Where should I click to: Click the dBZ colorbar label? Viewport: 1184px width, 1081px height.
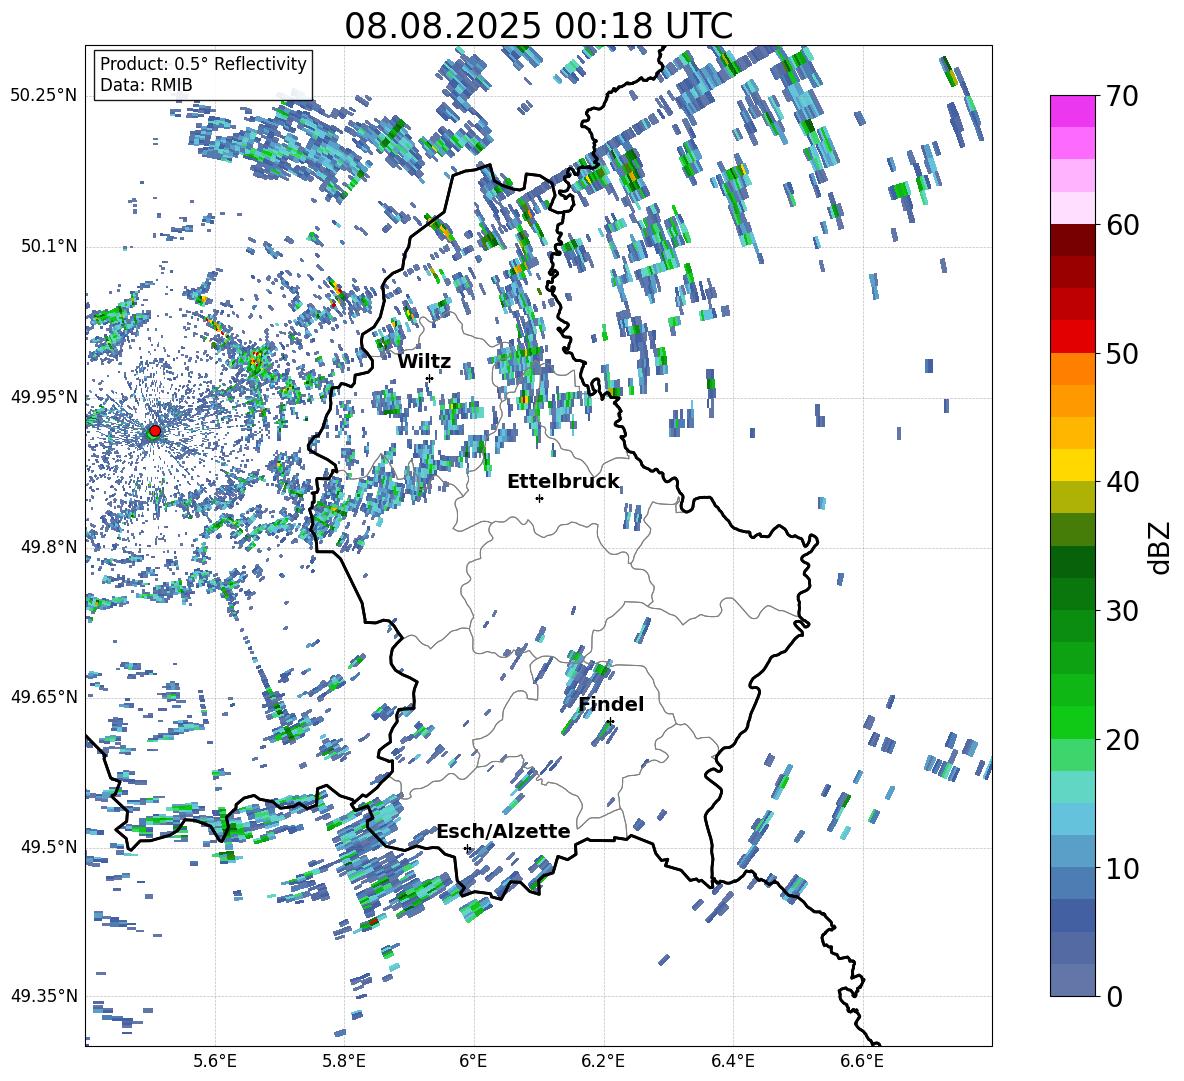[1161, 547]
